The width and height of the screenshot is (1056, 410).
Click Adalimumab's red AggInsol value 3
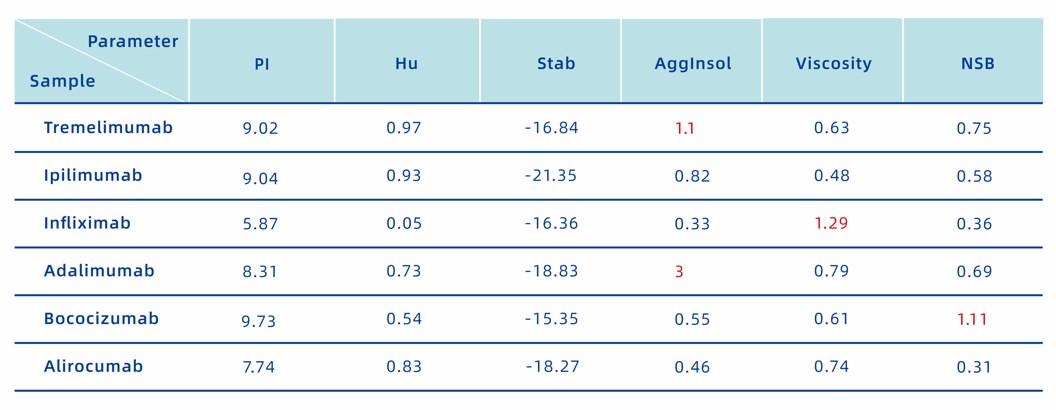679,272
